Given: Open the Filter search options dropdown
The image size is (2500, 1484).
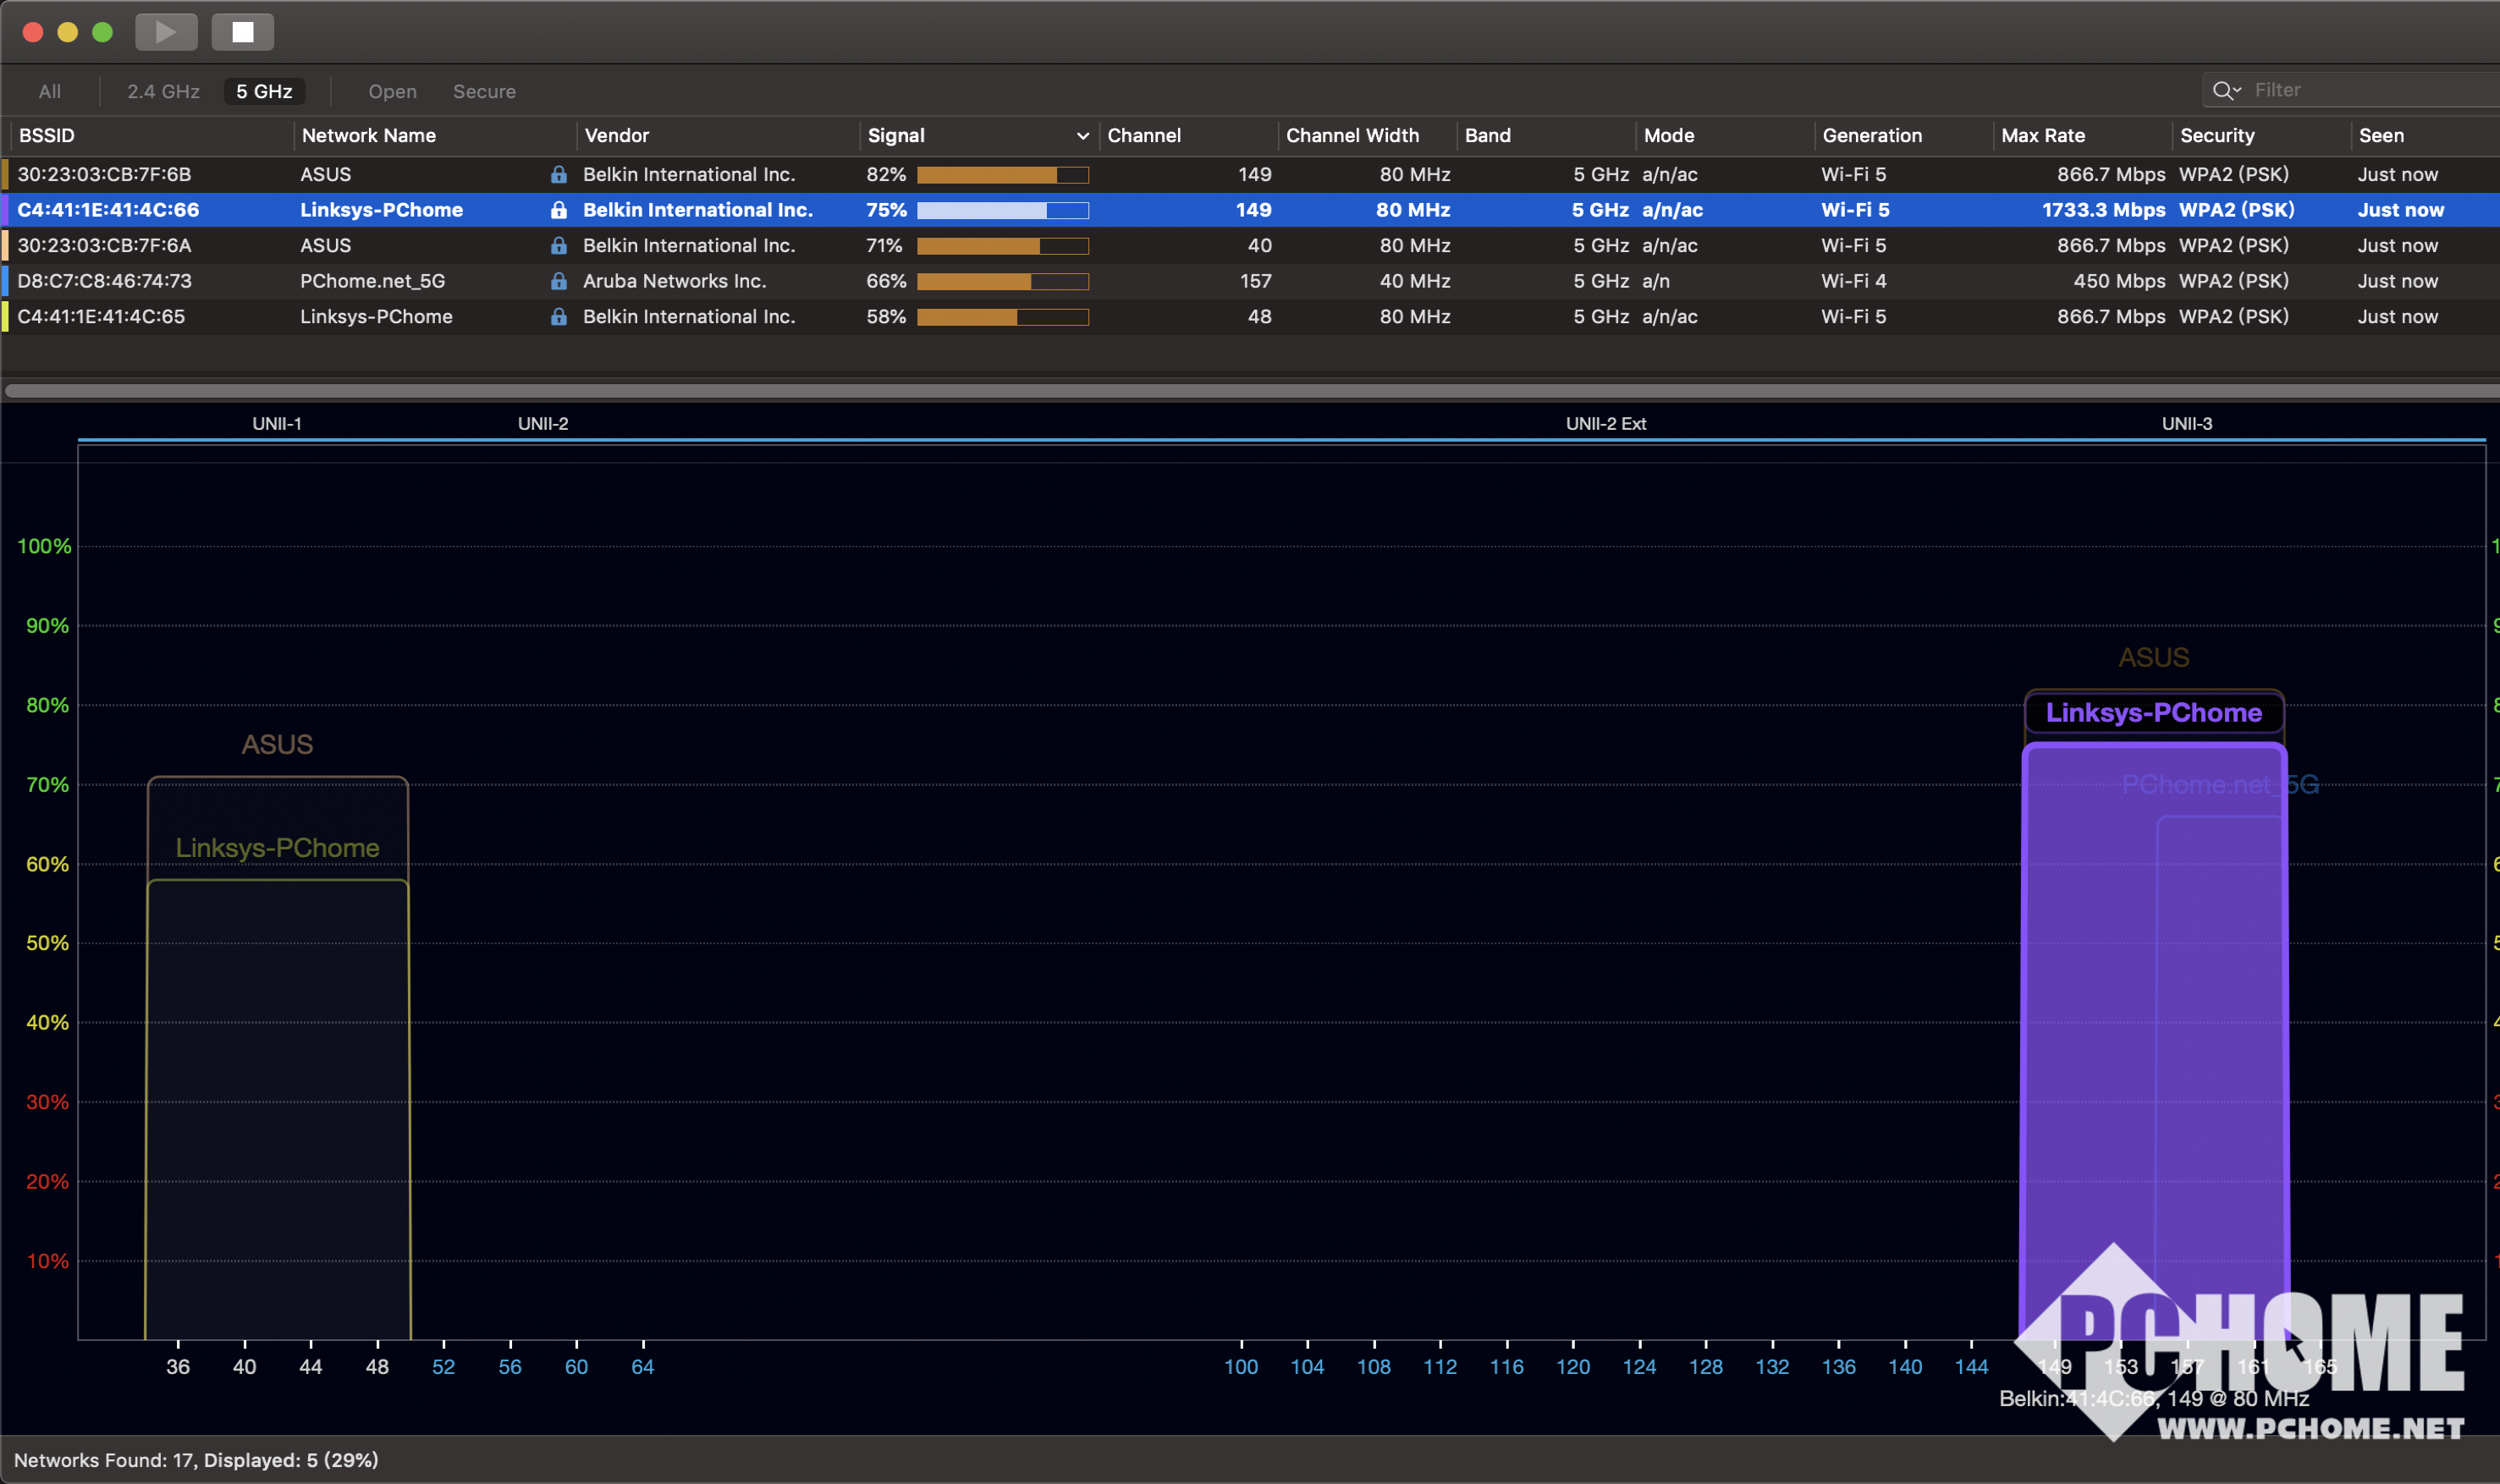Looking at the screenshot, I should click(2237, 90).
